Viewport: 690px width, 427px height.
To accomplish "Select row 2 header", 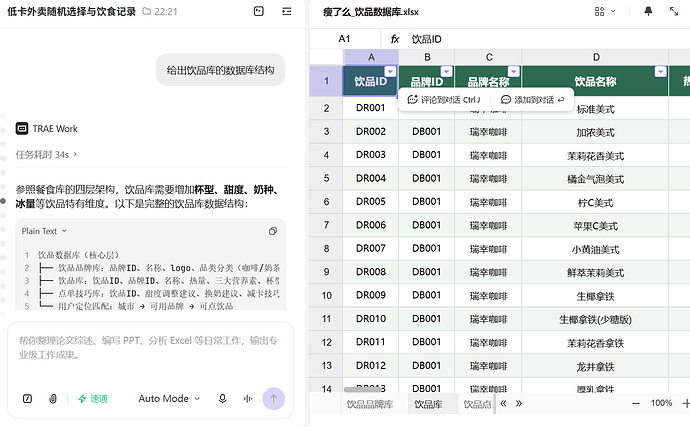I will tap(326, 108).
